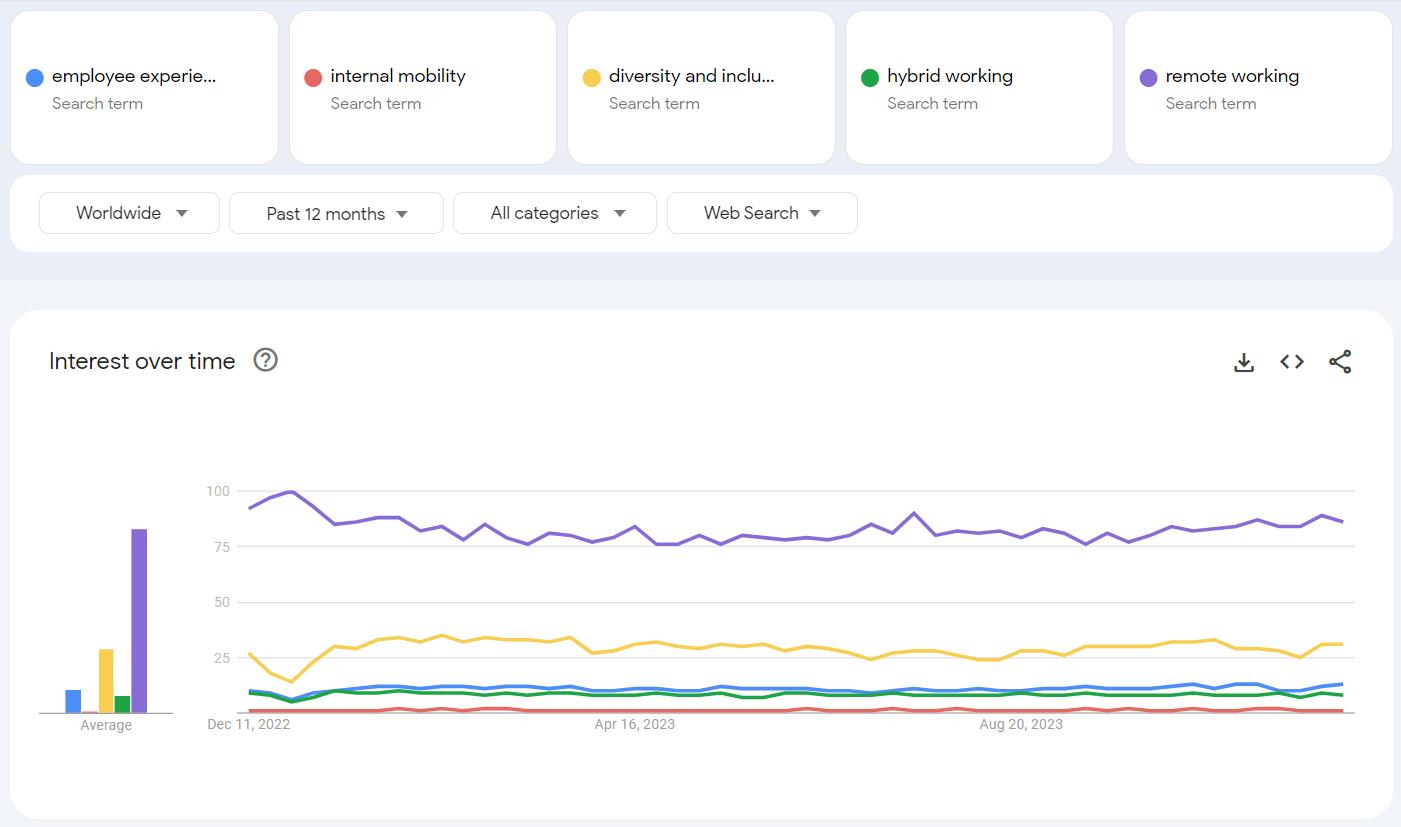Edit the diversity and inclusion term
This screenshot has width=1401, height=827.
click(691, 76)
